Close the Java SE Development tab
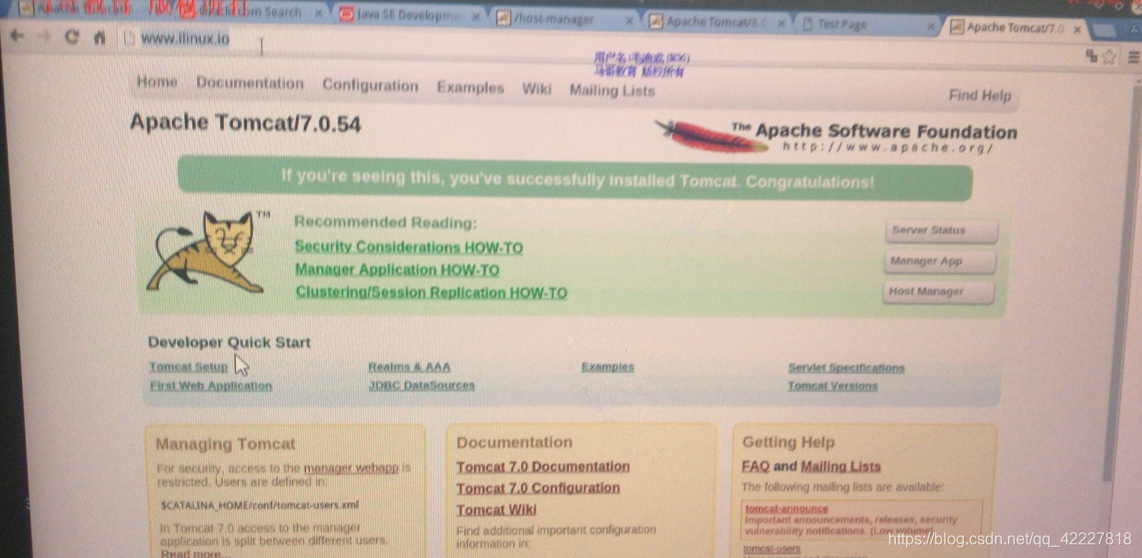The height and width of the screenshot is (558, 1142). point(476,17)
